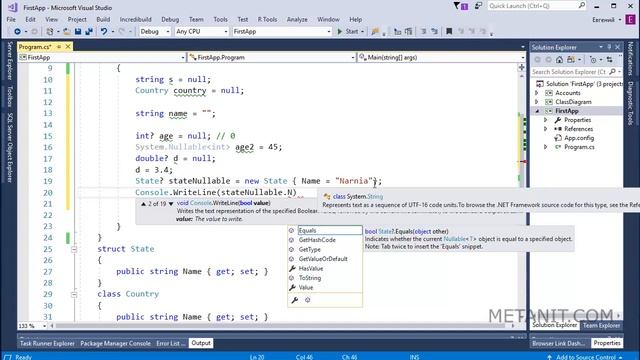
Task: Expand the ClassDiagram project node
Action: pos(537,102)
